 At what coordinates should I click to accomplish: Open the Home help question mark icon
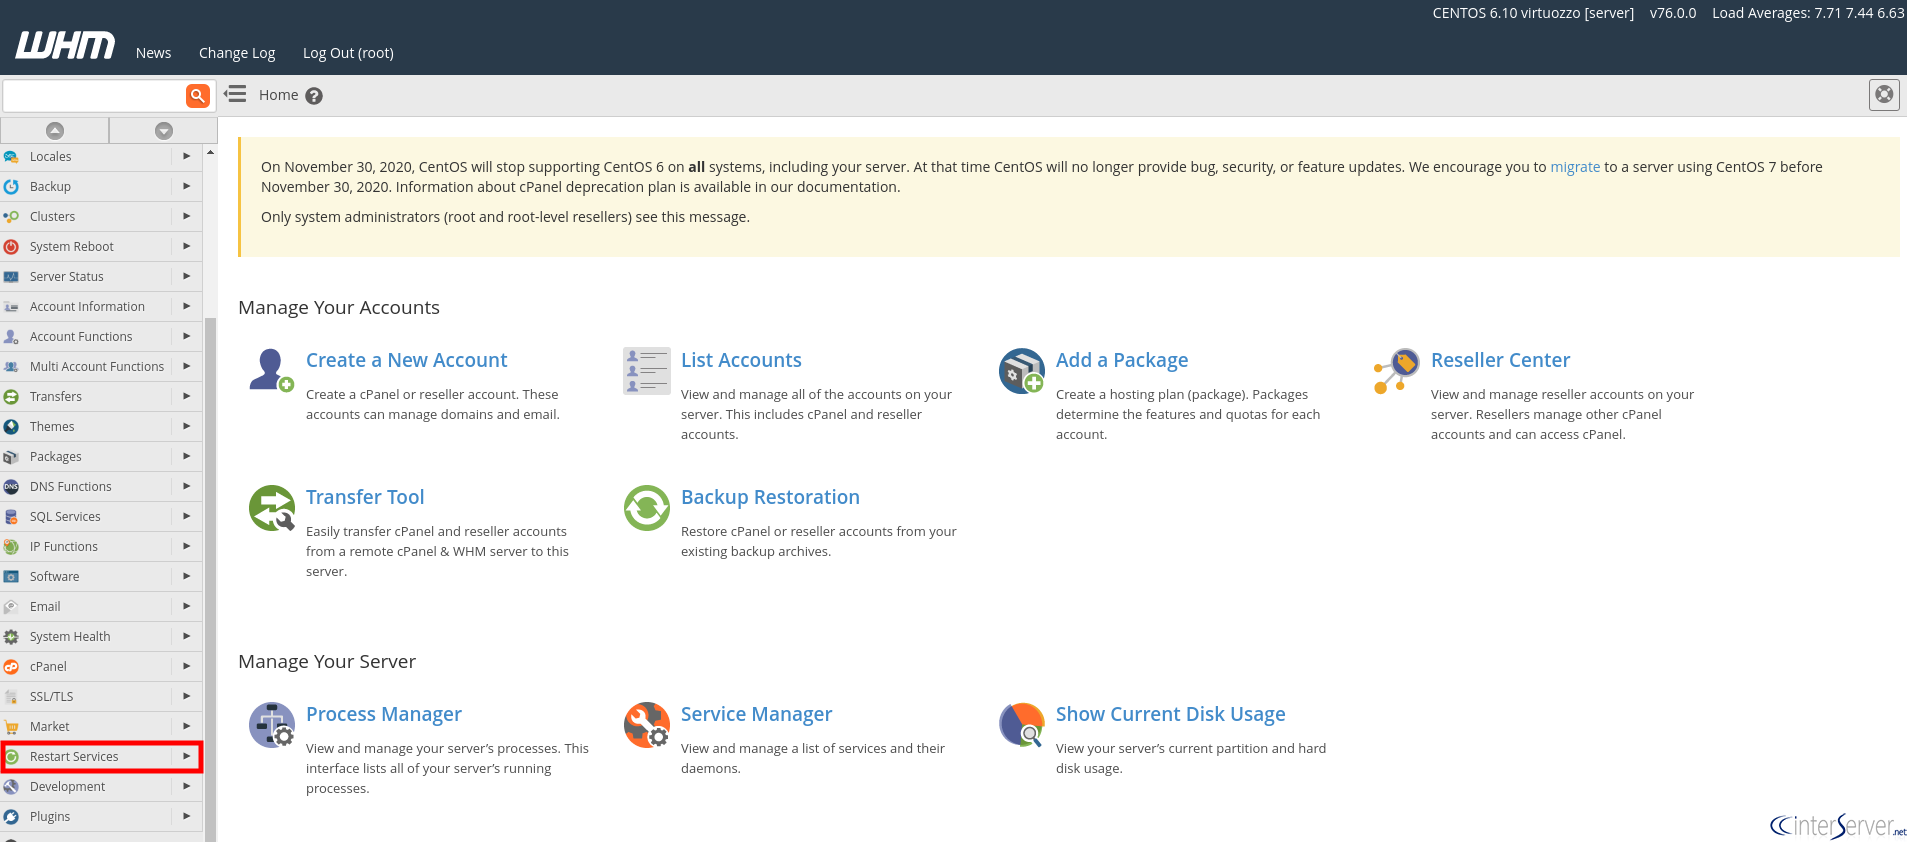314,96
